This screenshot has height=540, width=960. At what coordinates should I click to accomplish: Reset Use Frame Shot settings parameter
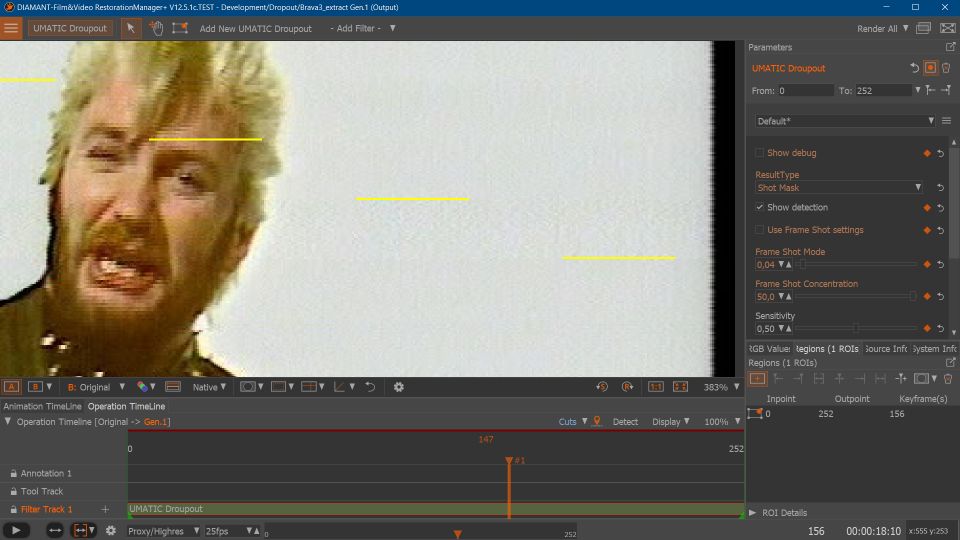coord(940,230)
